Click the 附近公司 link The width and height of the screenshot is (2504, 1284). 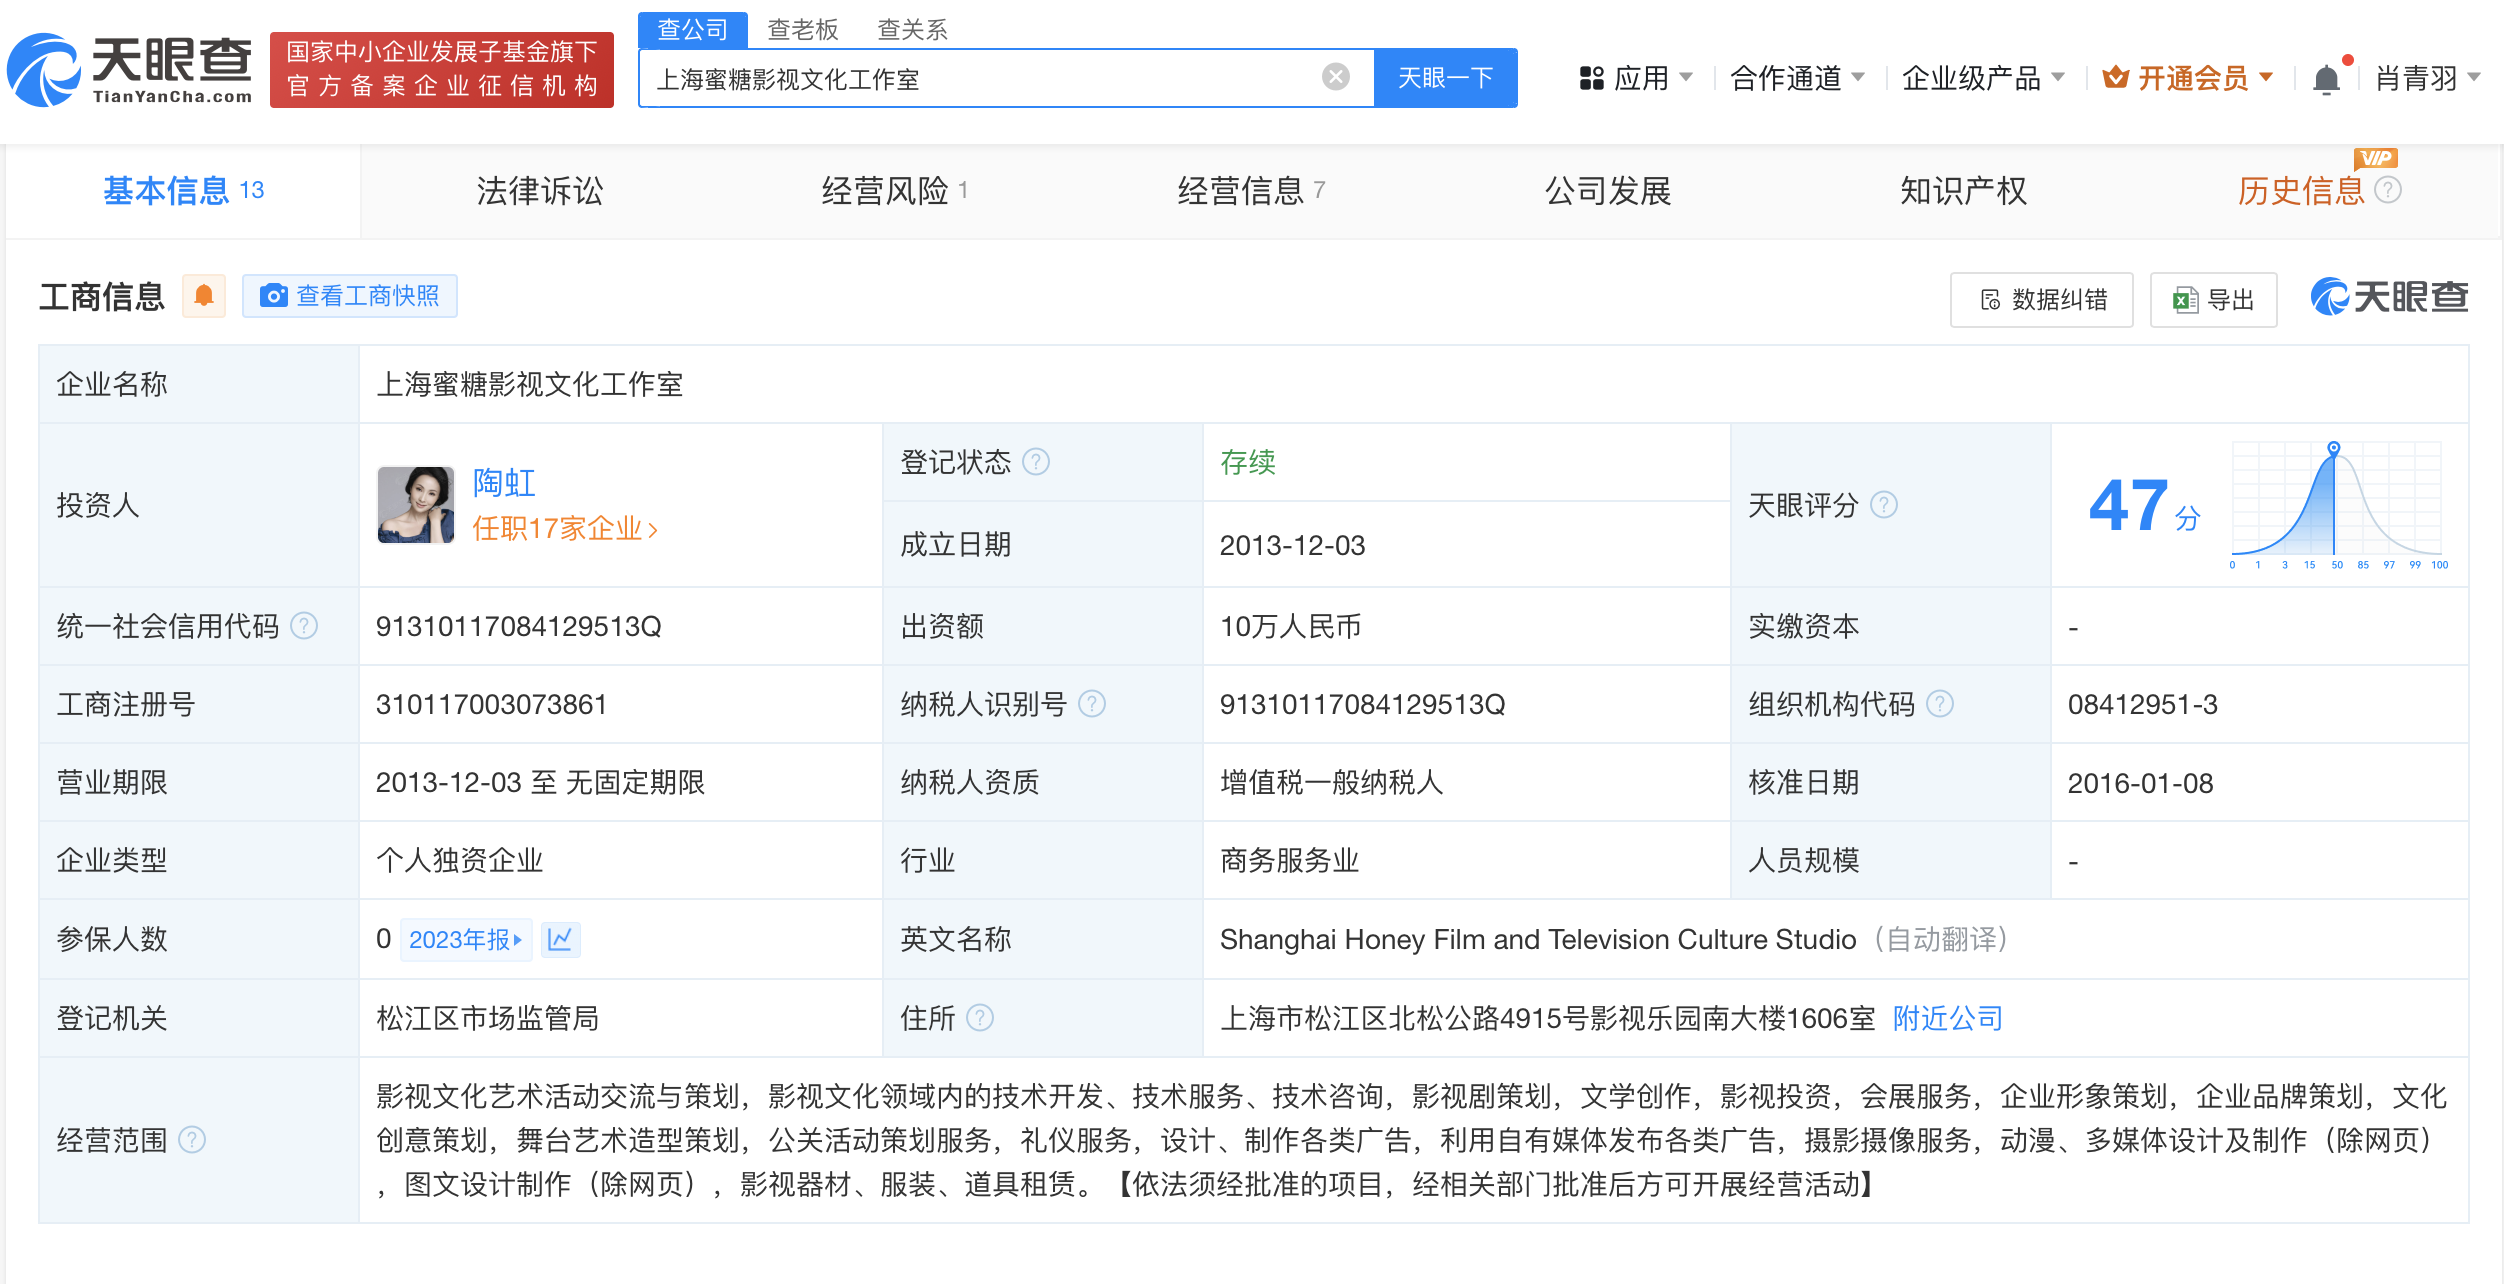(1948, 1018)
